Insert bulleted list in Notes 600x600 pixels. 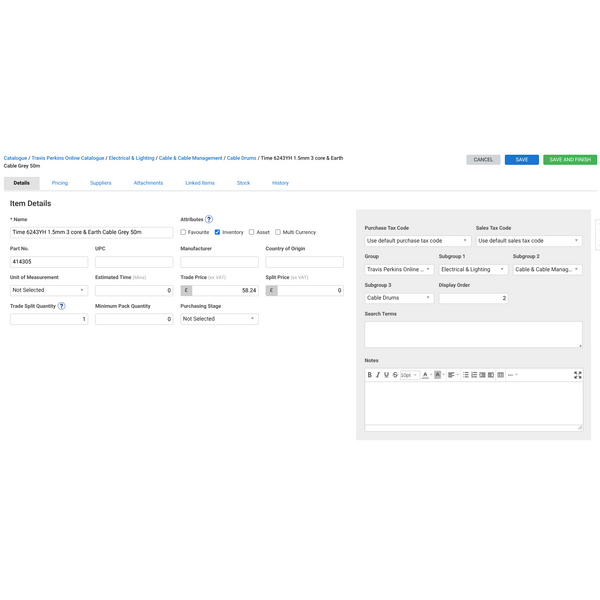(x=466, y=375)
